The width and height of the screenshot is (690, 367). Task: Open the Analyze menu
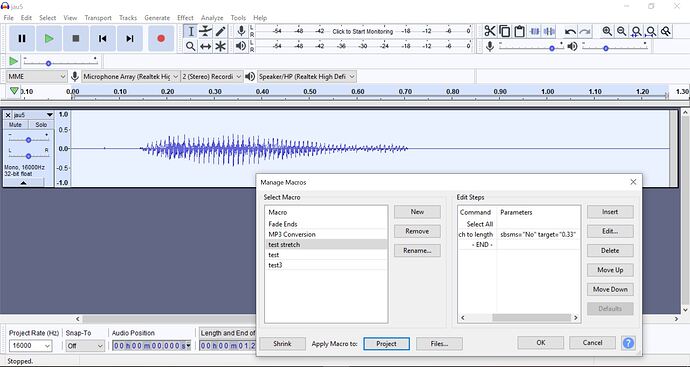point(212,18)
